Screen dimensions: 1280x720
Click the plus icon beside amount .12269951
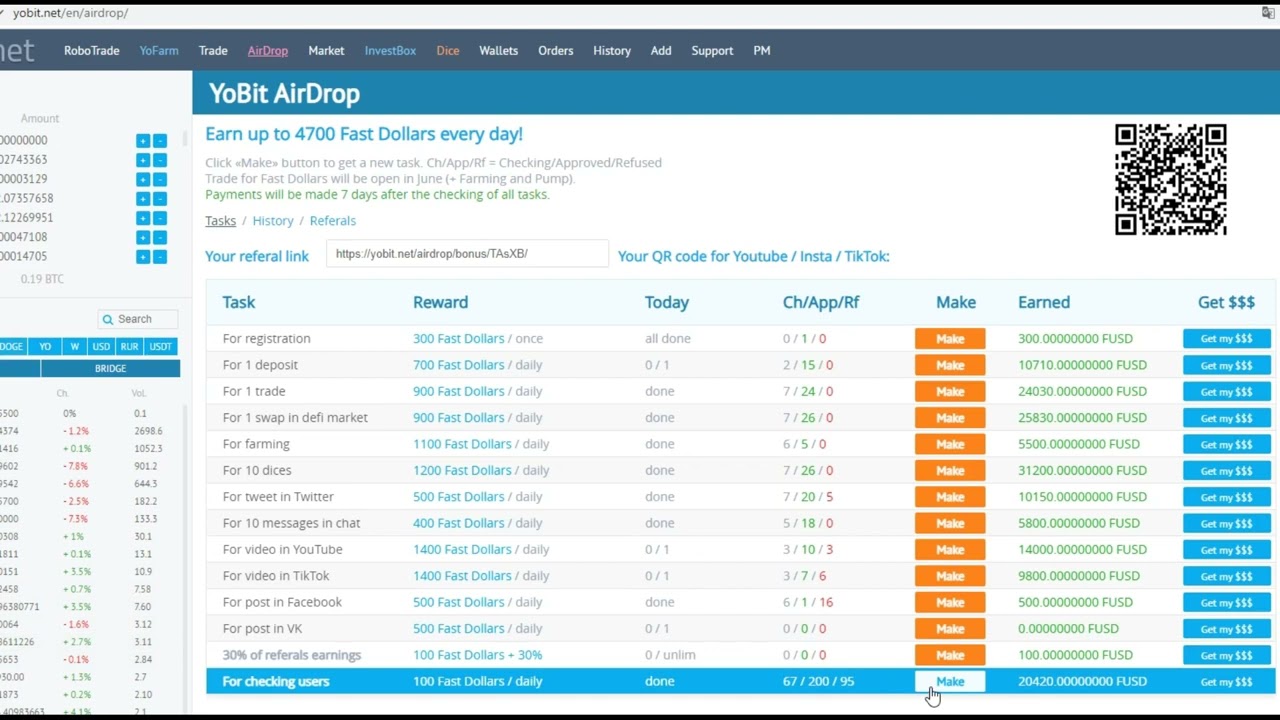click(143, 218)
